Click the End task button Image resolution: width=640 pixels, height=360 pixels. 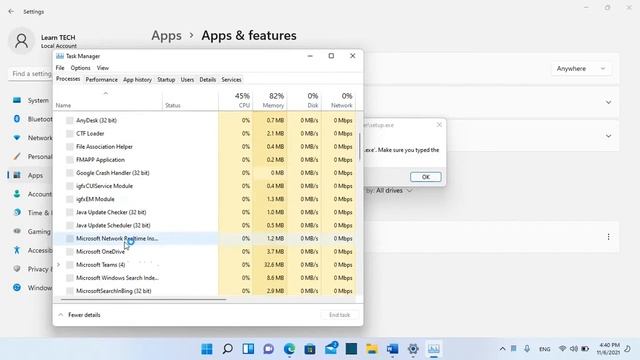coord(340,315)
